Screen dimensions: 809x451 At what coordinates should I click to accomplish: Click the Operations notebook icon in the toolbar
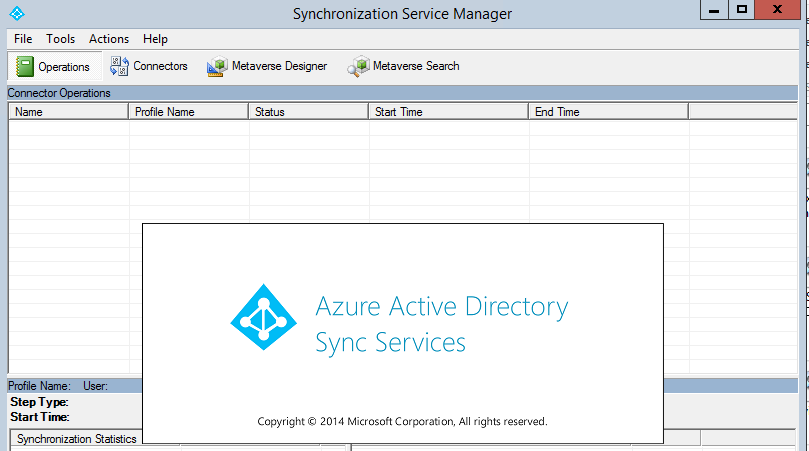pyautogui.click(x=23, y=67)
